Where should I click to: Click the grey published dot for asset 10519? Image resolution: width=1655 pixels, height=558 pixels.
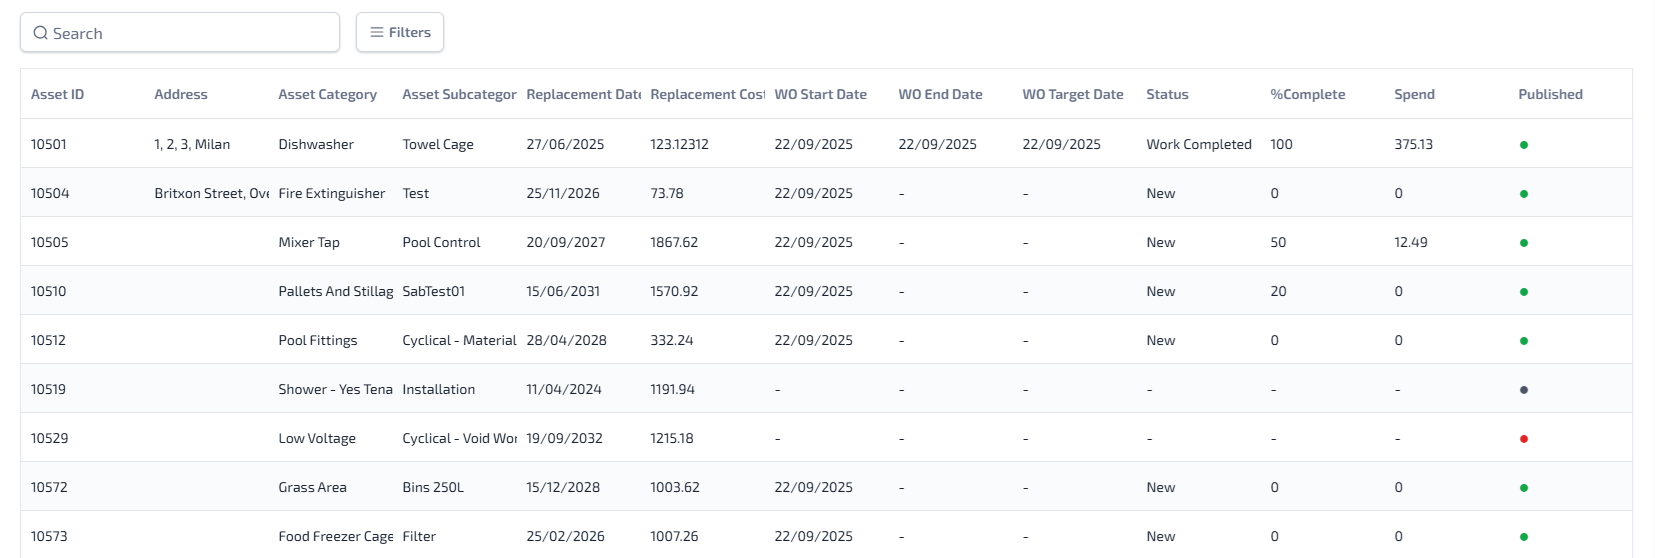(x=1523, y=390)
